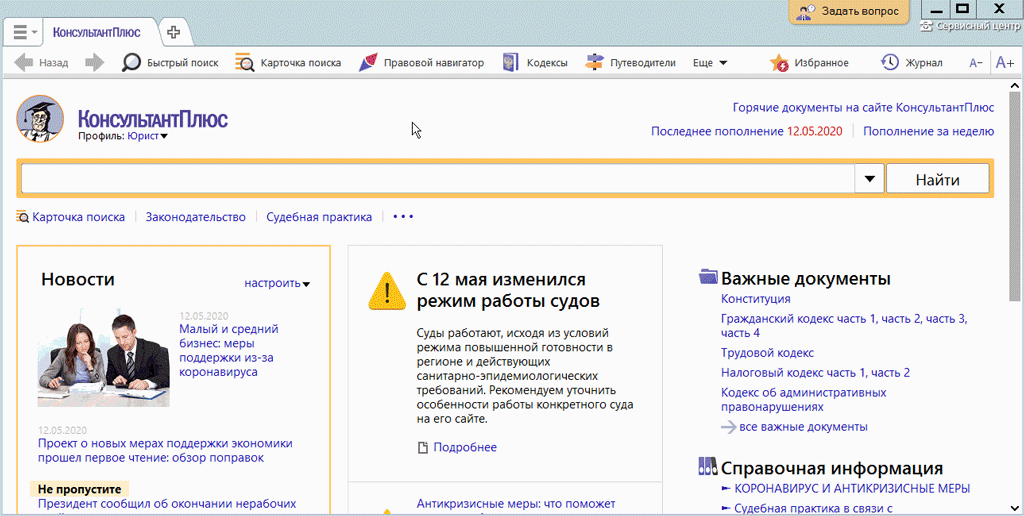This screenshot has height=516, width=1024.
Task: Open Президент сообщил об окончании link
Action: click(167, 504)
